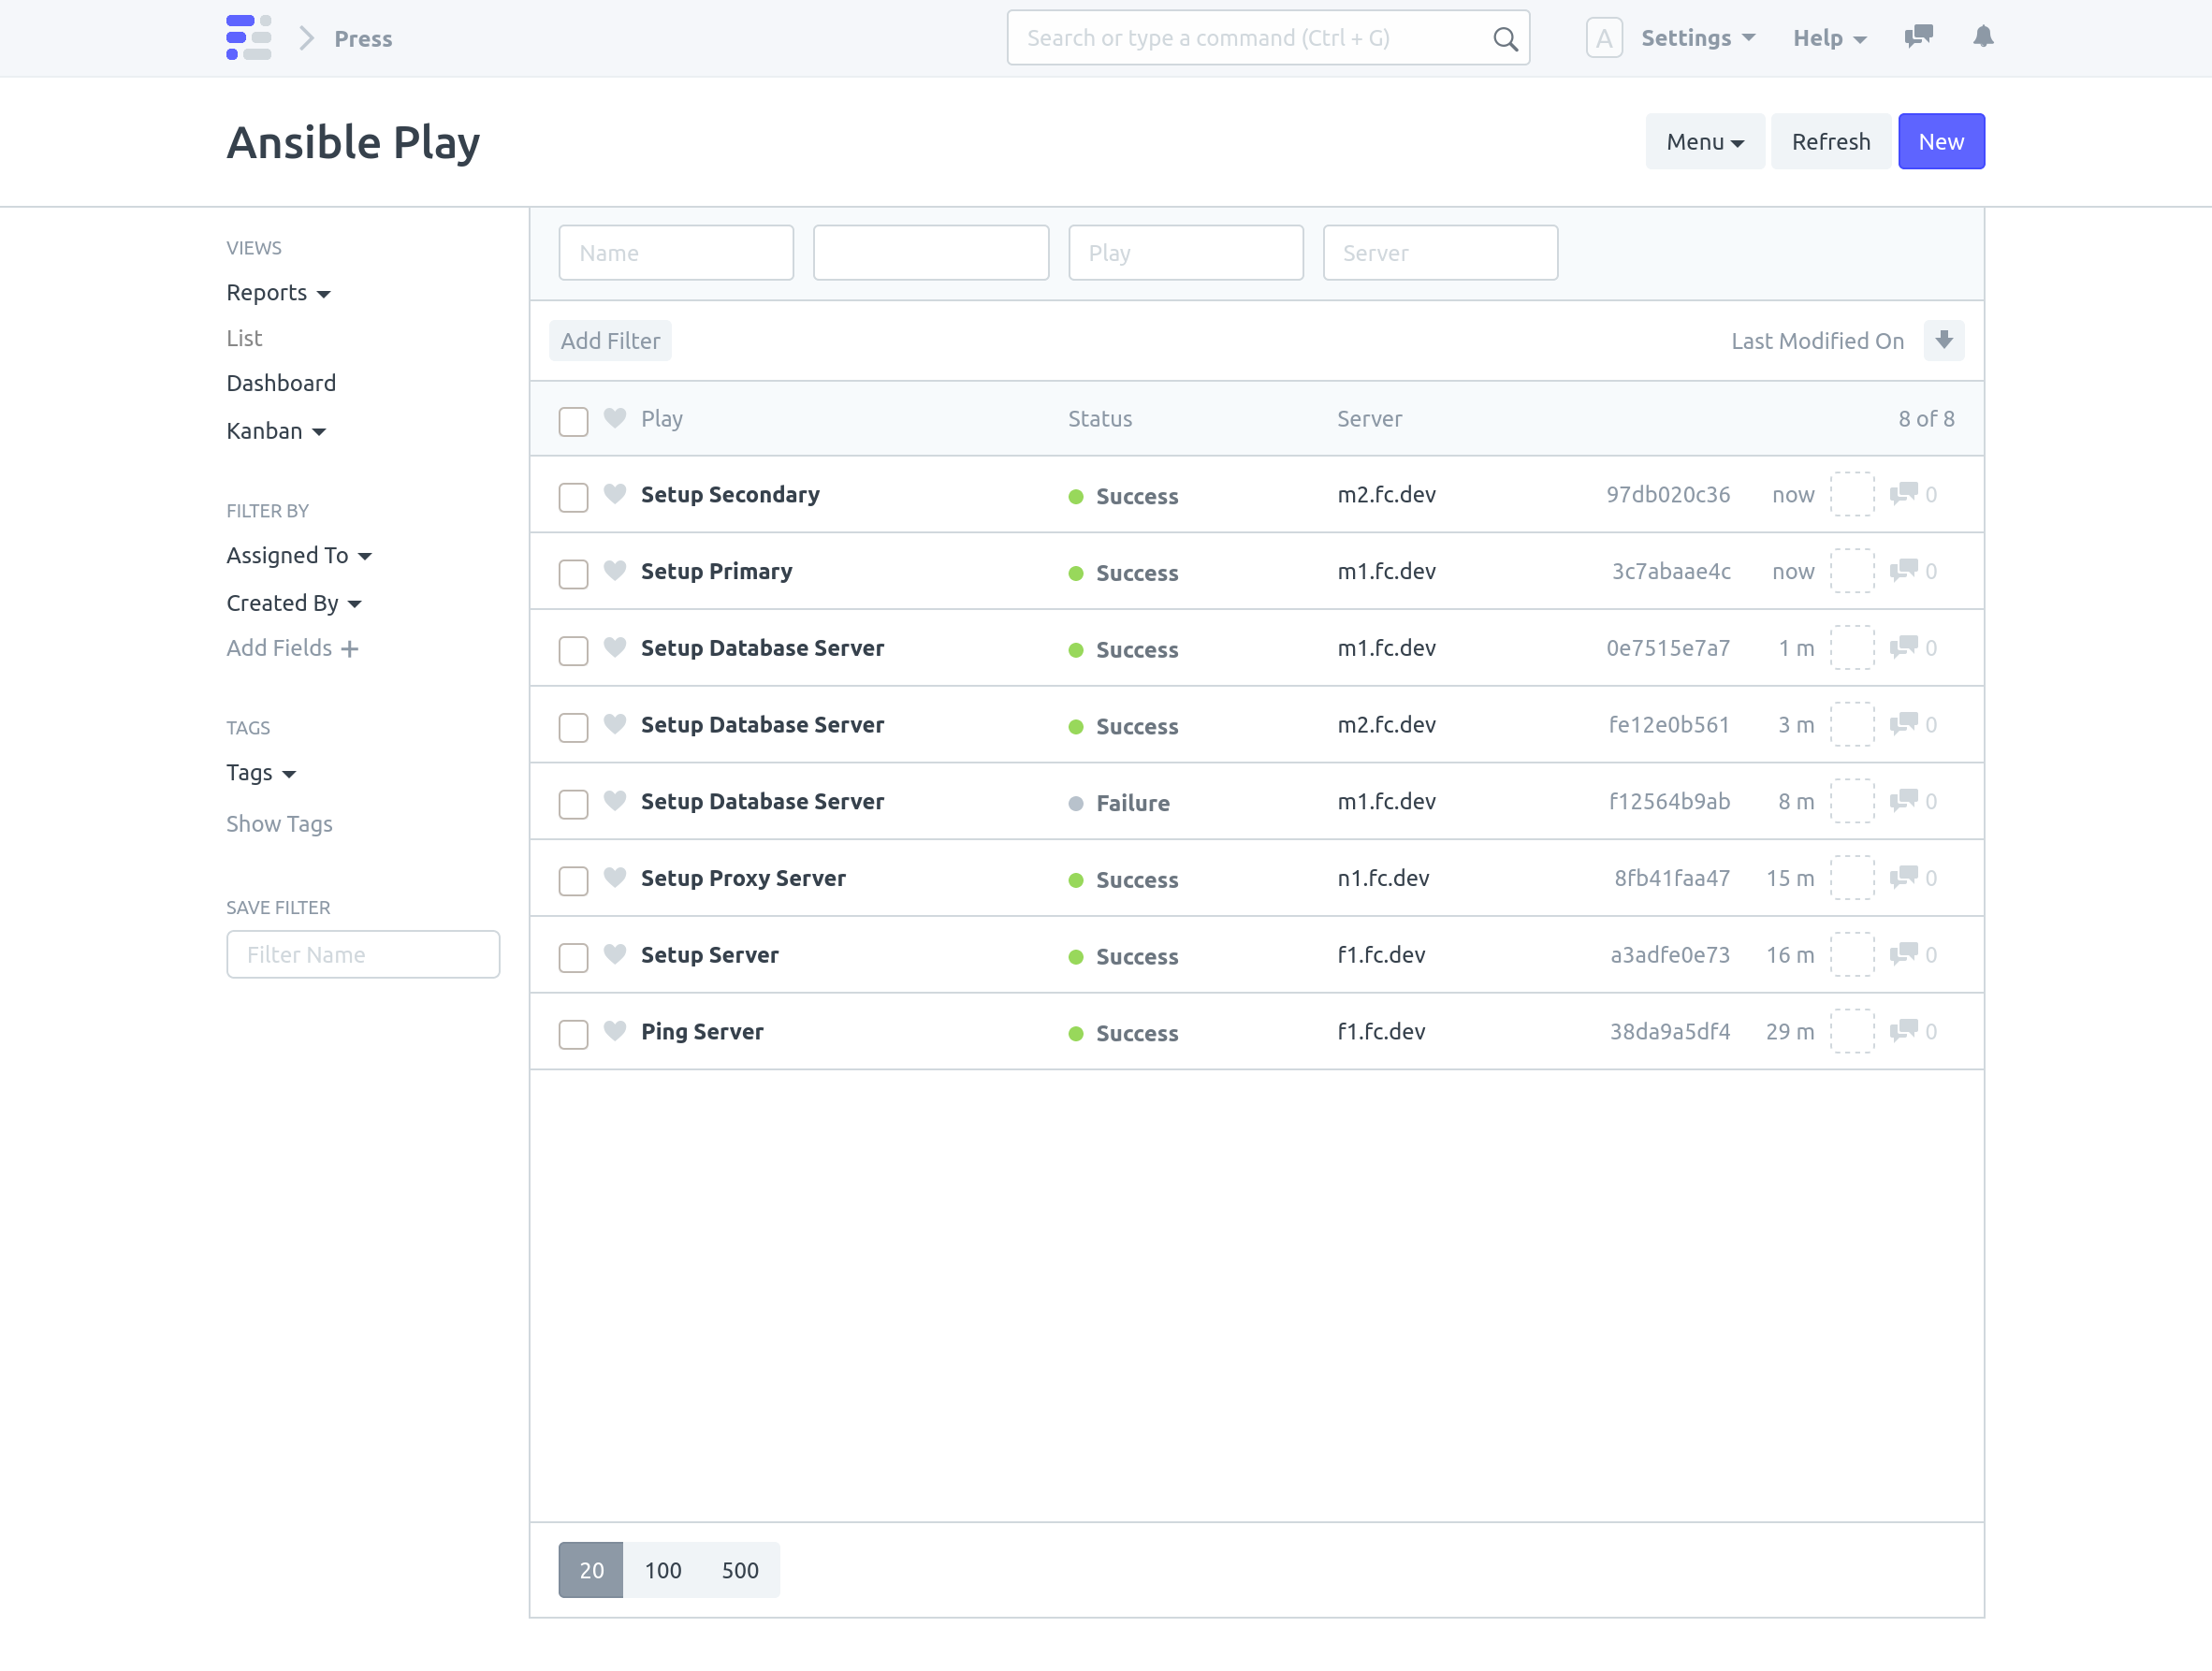
Task: Open comments on the Ping Server row
Action: (x=1906, y=1031)
